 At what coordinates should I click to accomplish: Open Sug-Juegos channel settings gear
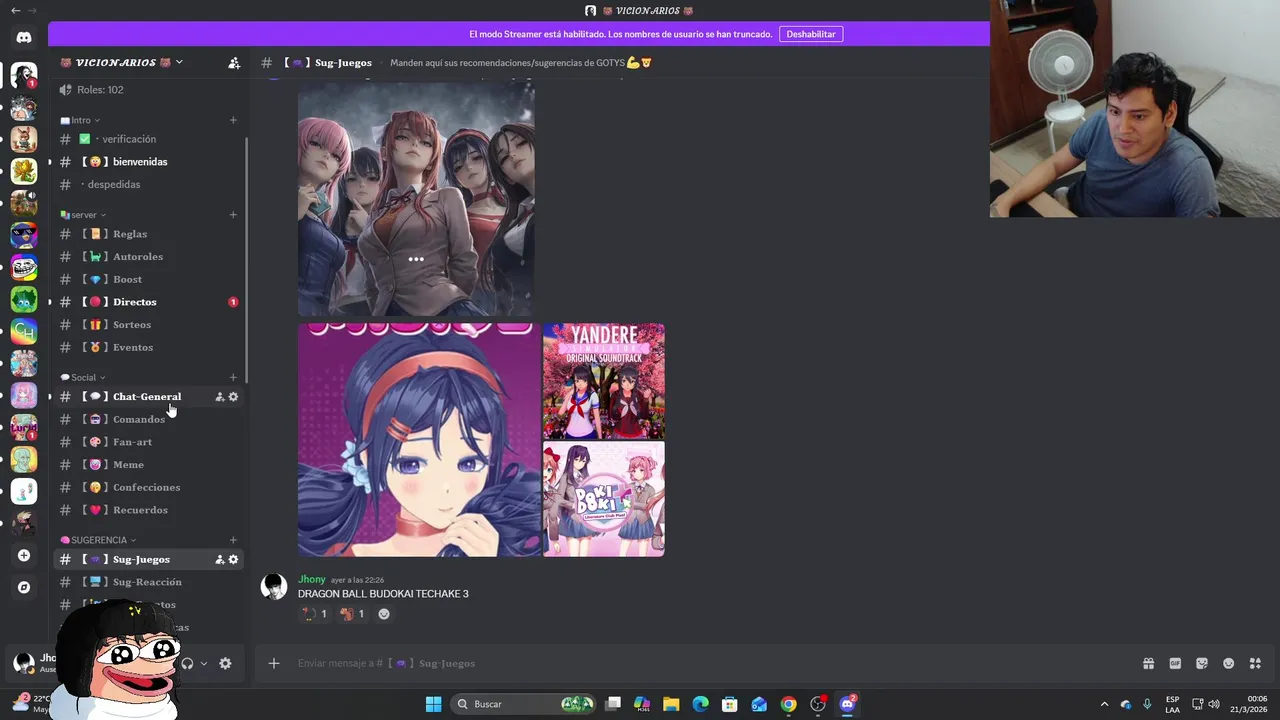(233, 559)
